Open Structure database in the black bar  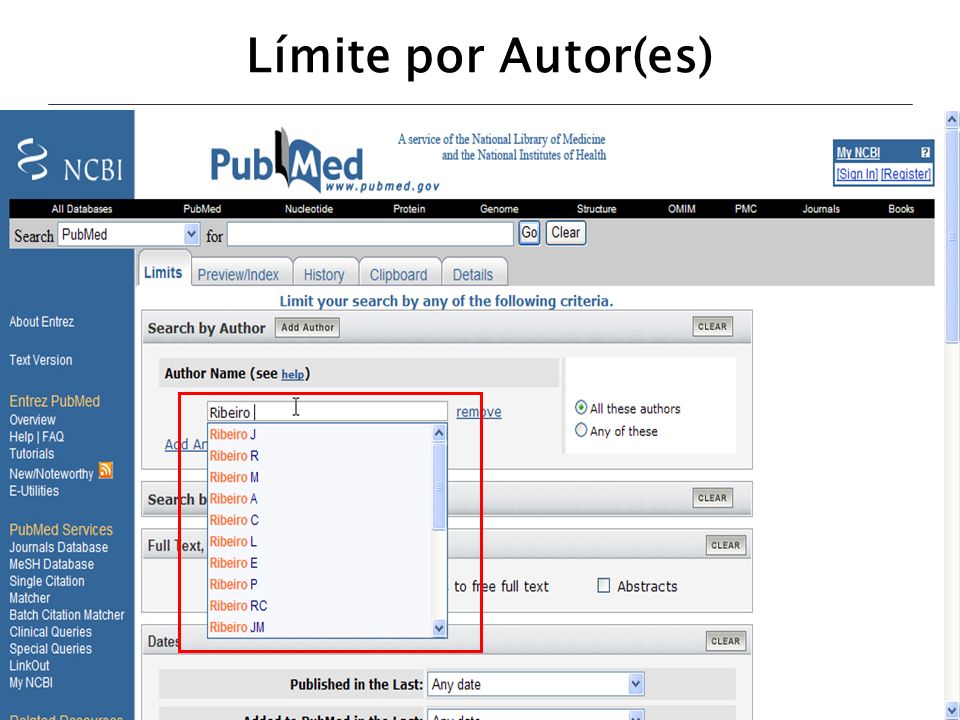[596, 209]
